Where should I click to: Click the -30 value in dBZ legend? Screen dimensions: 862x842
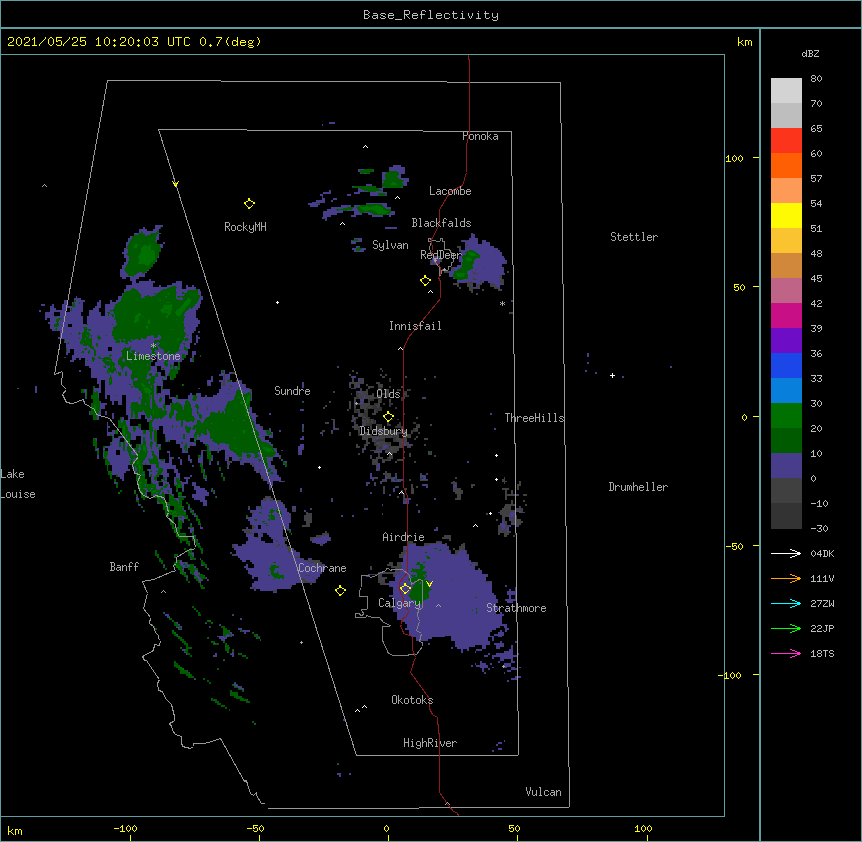coord(819,528)
